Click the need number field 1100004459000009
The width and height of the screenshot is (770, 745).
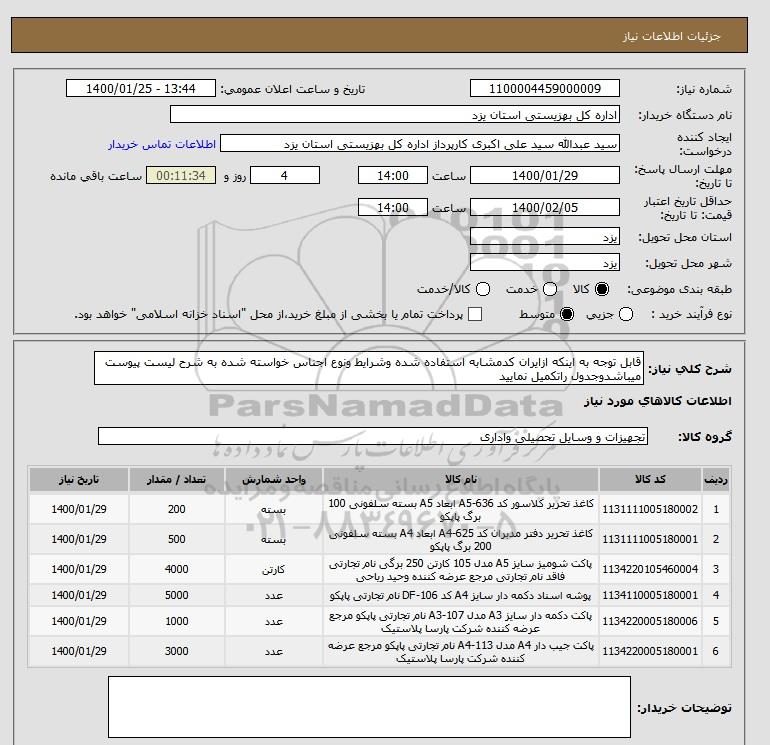(x=545, y=88)
